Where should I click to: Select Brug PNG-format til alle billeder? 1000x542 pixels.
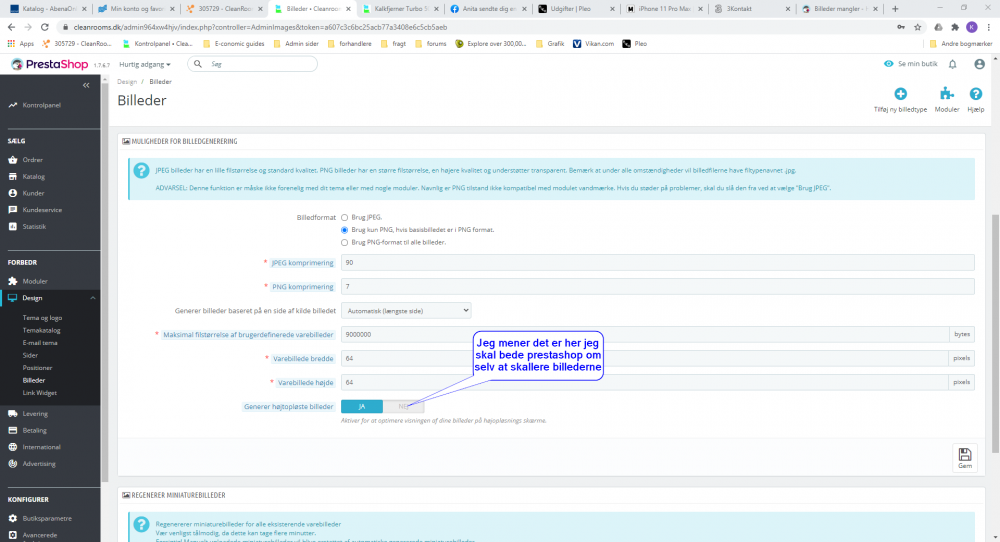tap(344, 242)
